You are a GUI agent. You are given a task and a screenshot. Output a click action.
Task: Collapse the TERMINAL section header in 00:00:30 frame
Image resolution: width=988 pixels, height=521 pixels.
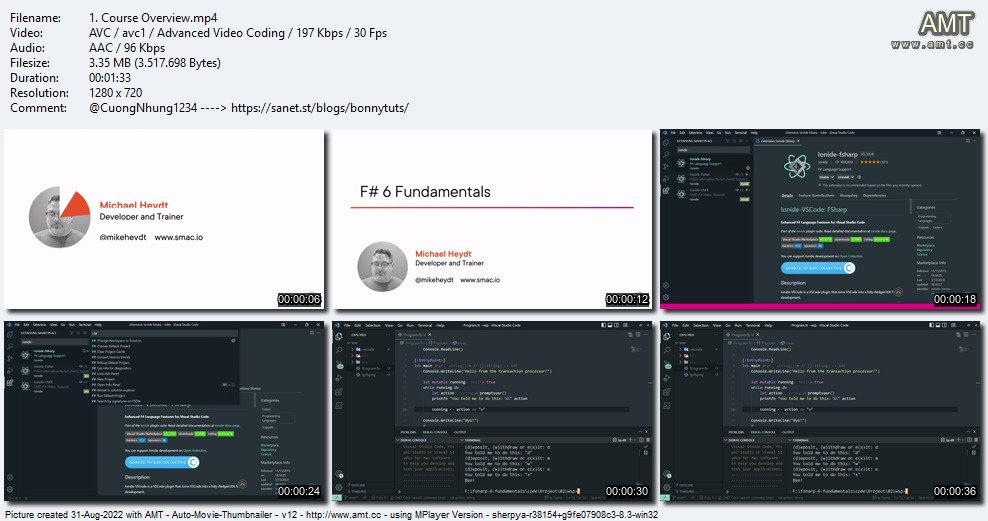tap(473, 440)
